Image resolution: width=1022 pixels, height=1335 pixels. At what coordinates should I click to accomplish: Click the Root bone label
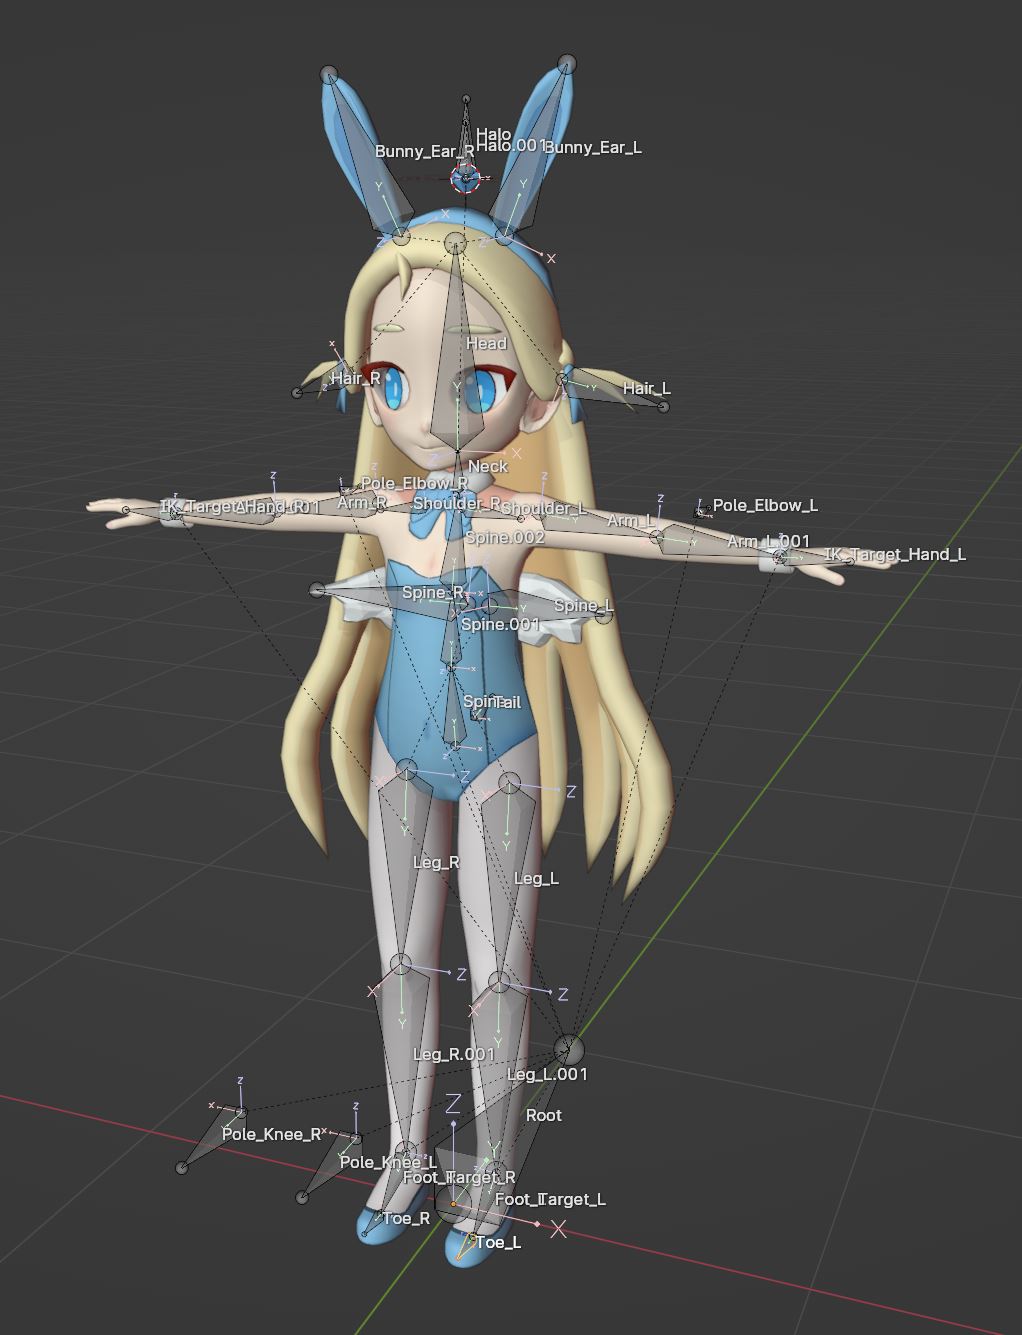544,1115
